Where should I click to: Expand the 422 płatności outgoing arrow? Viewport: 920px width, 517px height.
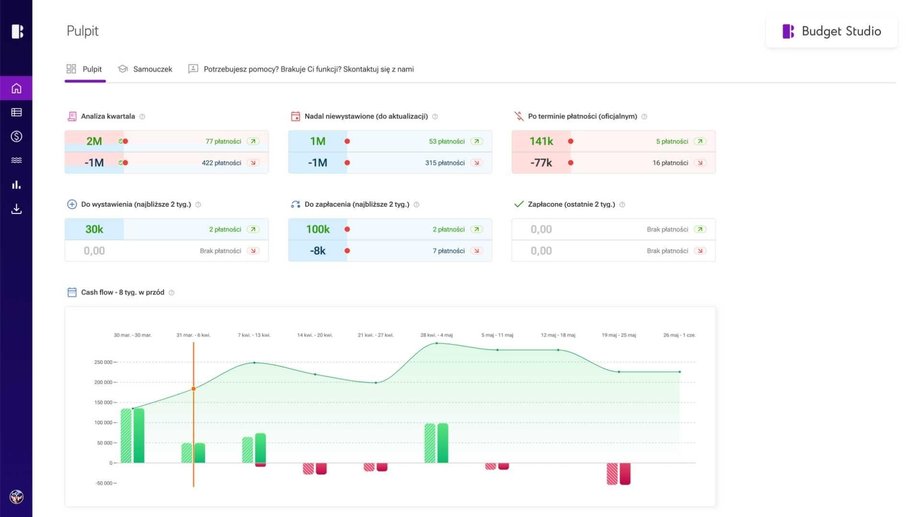coord(253,162)
